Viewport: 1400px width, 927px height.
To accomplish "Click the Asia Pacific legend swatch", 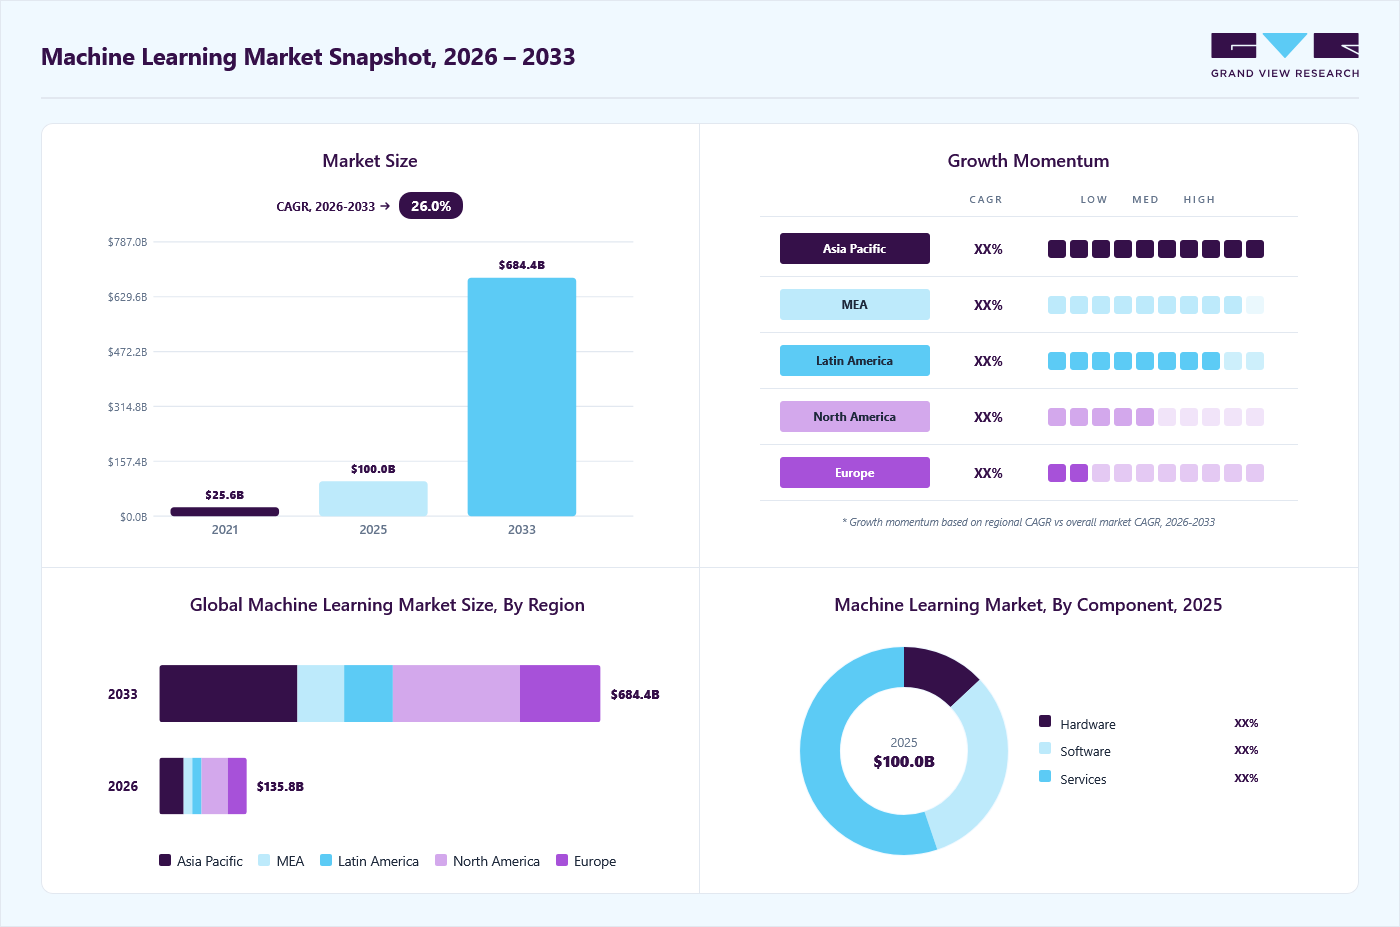I will coord(165,860).
